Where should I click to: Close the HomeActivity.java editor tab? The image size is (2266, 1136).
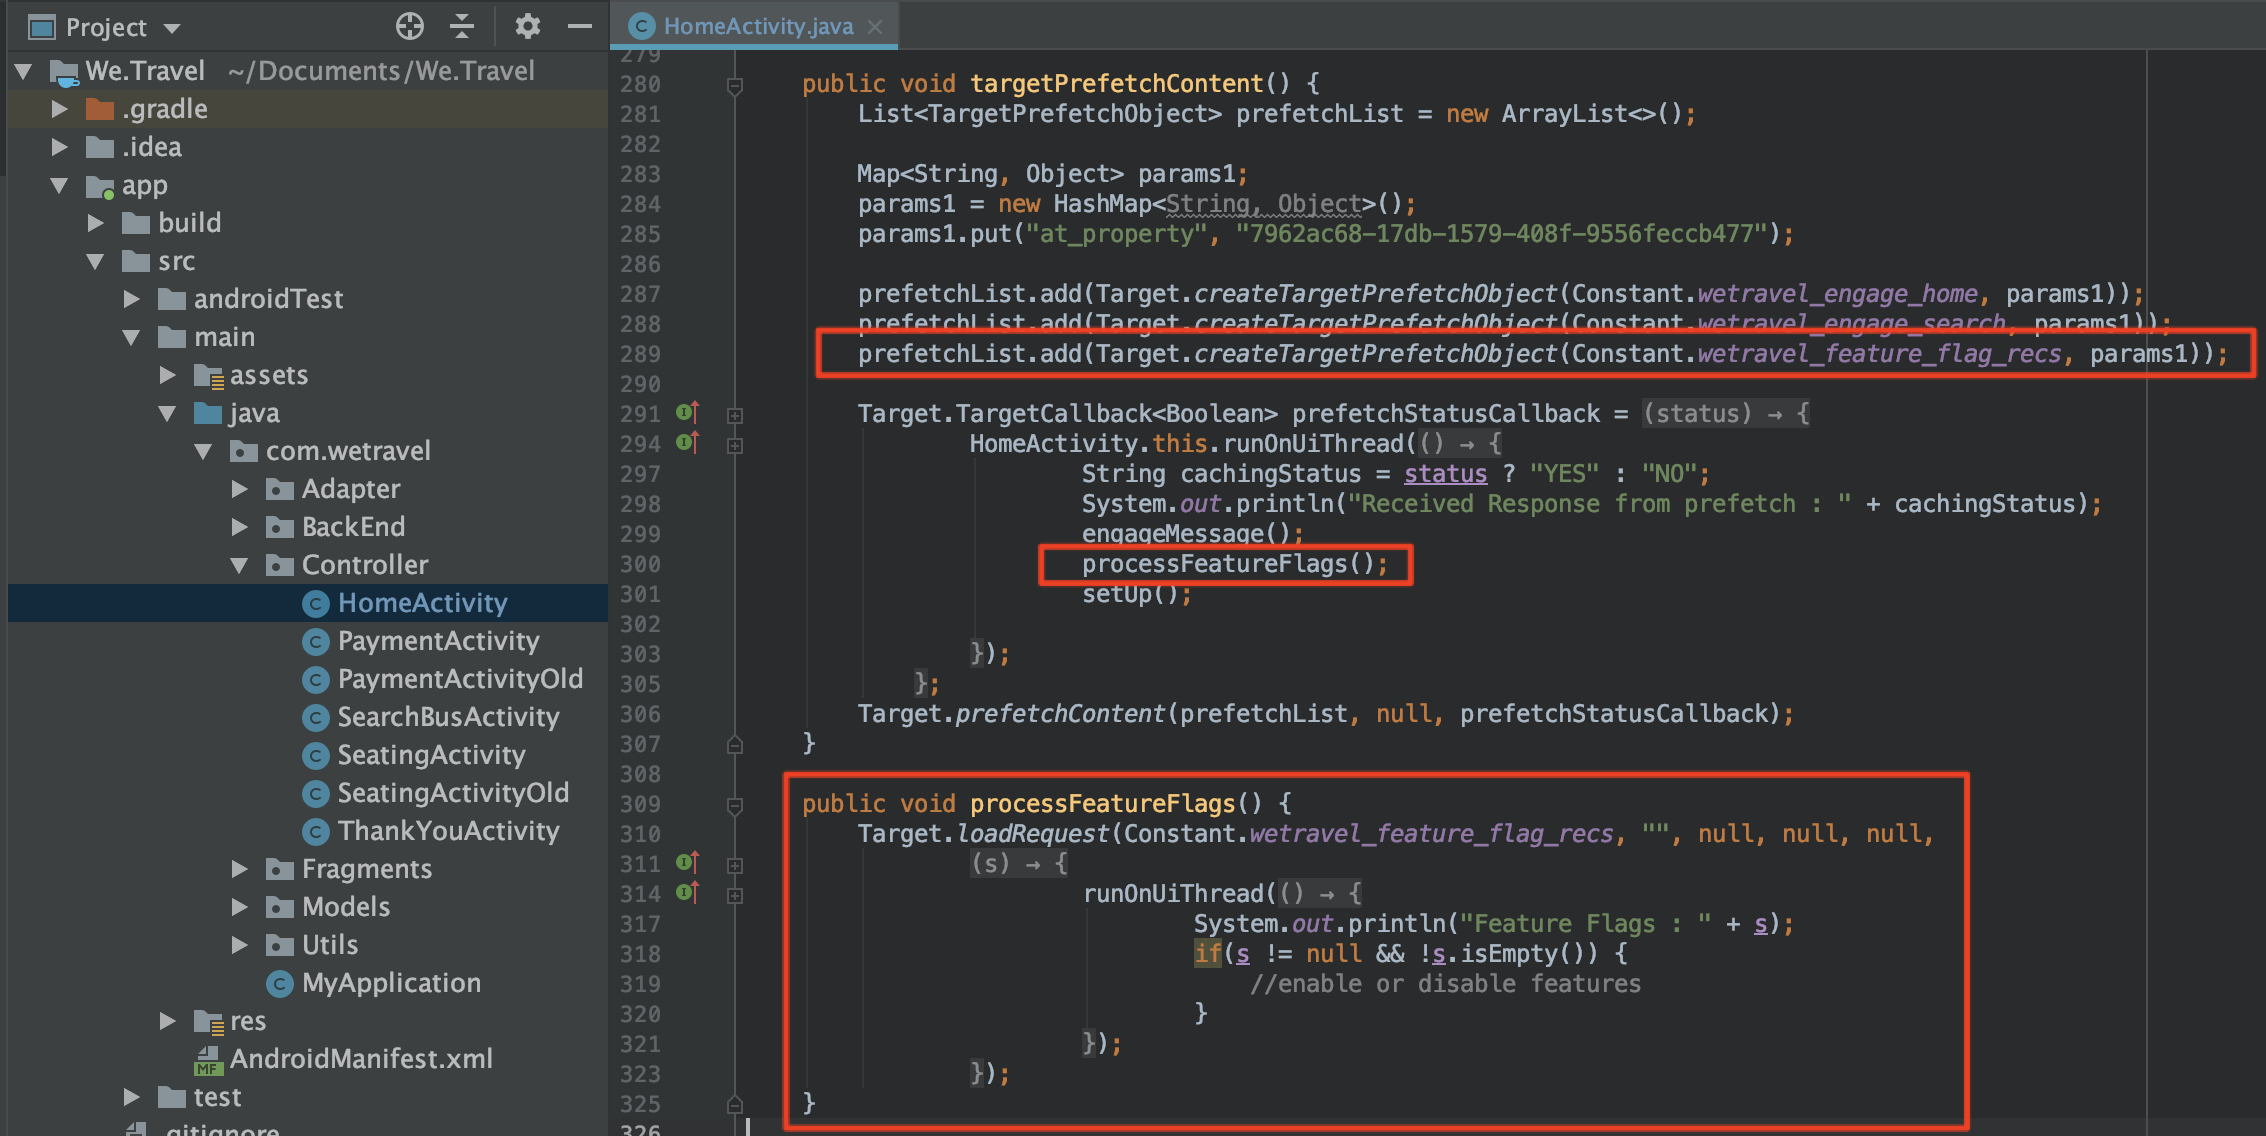coord(875,27)
